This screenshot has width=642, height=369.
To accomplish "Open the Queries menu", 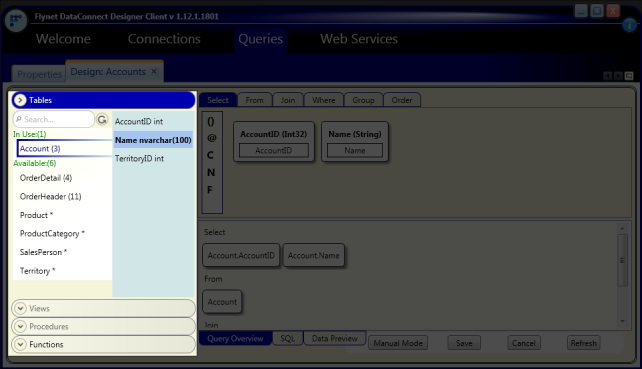I will click(x=260, y=39).
